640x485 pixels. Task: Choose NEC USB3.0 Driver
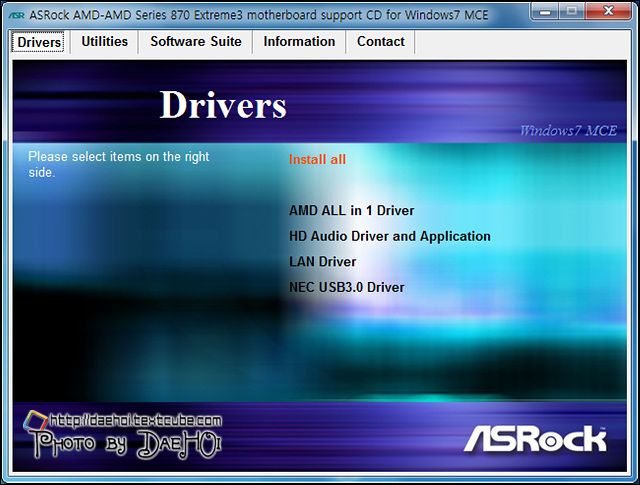pos(347,287)
